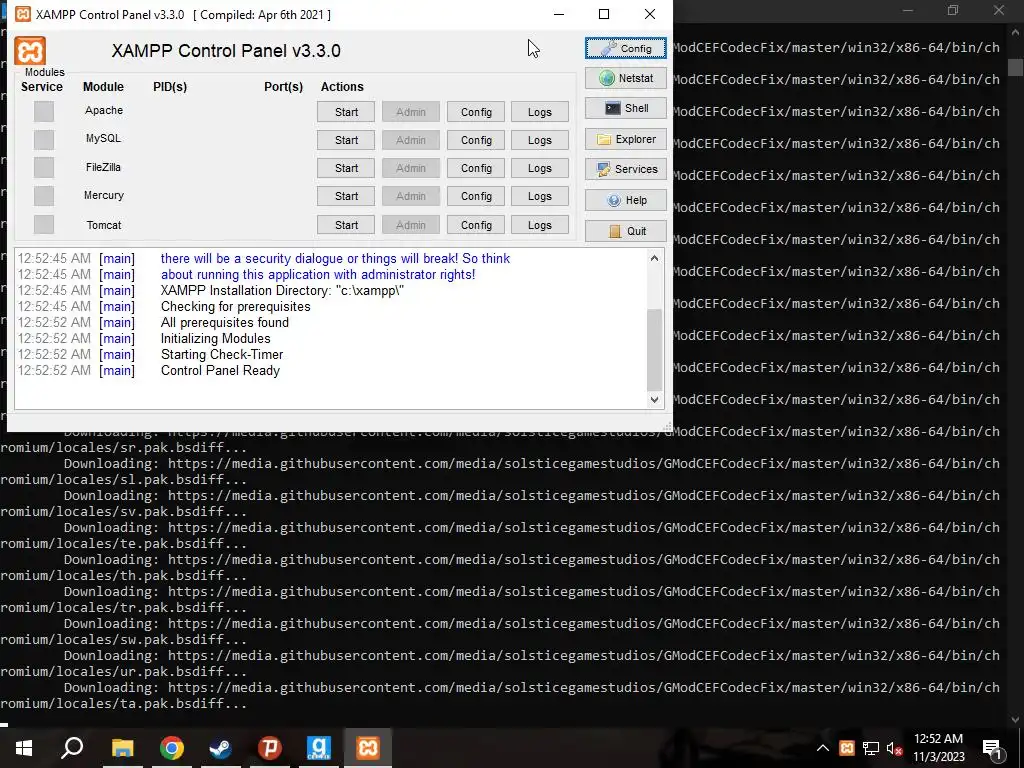Image resolution: width=1024 pixels, height=768 pixels.
Task: Open Garry's Mod taskbar icon
Action: tap(319, 748)
